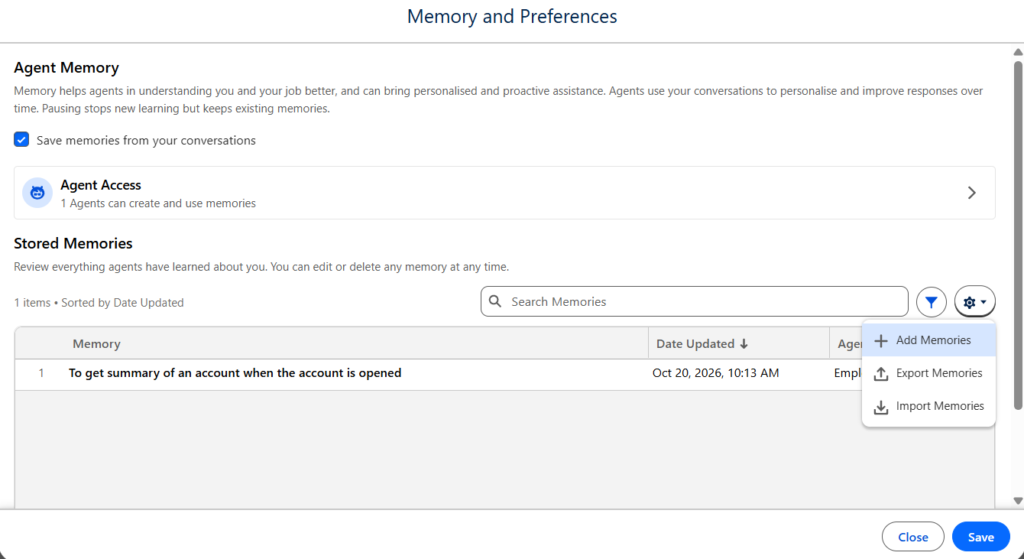The height and width of the screenshot is (559, 1024).
Task: Click the vertical scrollbar thumb
Action: point(1017,235)
